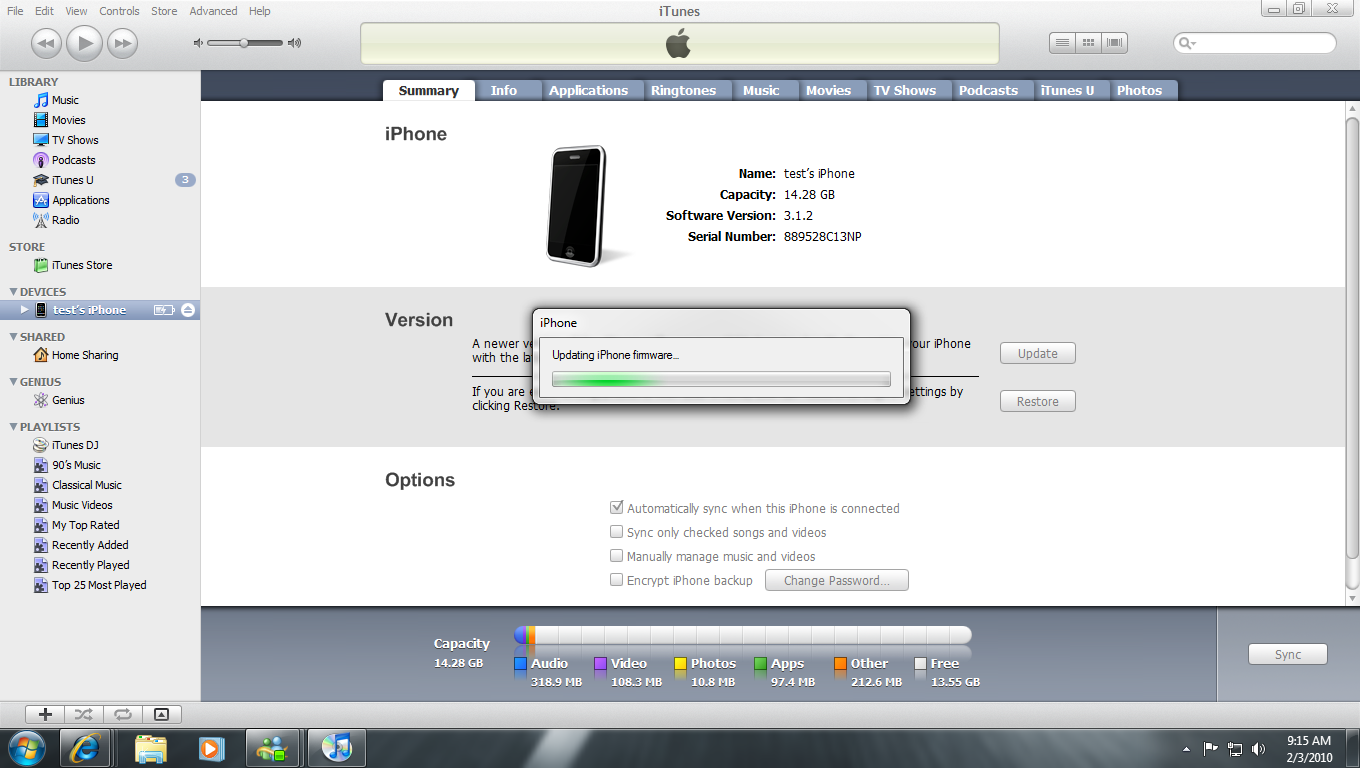
Task: Click the iPhone device picture
Action: (x=577, y=205)
